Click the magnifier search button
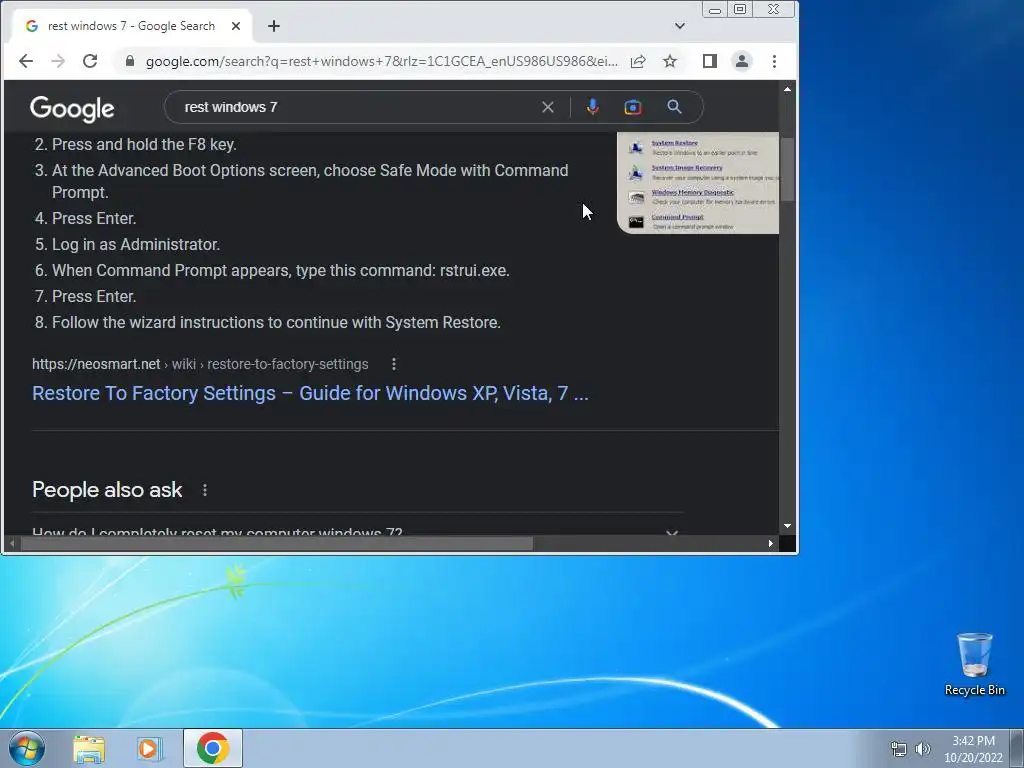Screen dimensions: 1024x768 (675, 107)
